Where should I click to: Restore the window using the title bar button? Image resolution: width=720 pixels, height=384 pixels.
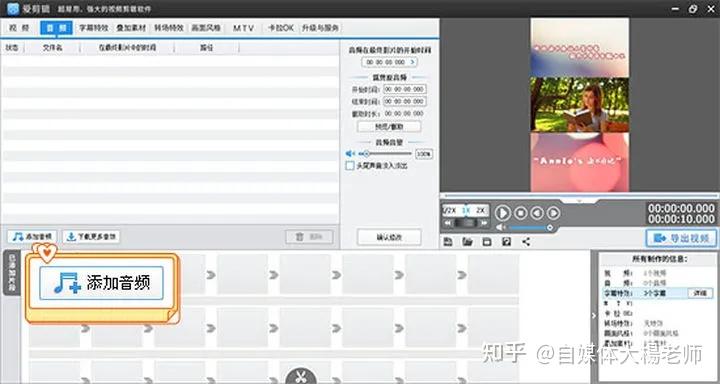(x=693, y=9)
